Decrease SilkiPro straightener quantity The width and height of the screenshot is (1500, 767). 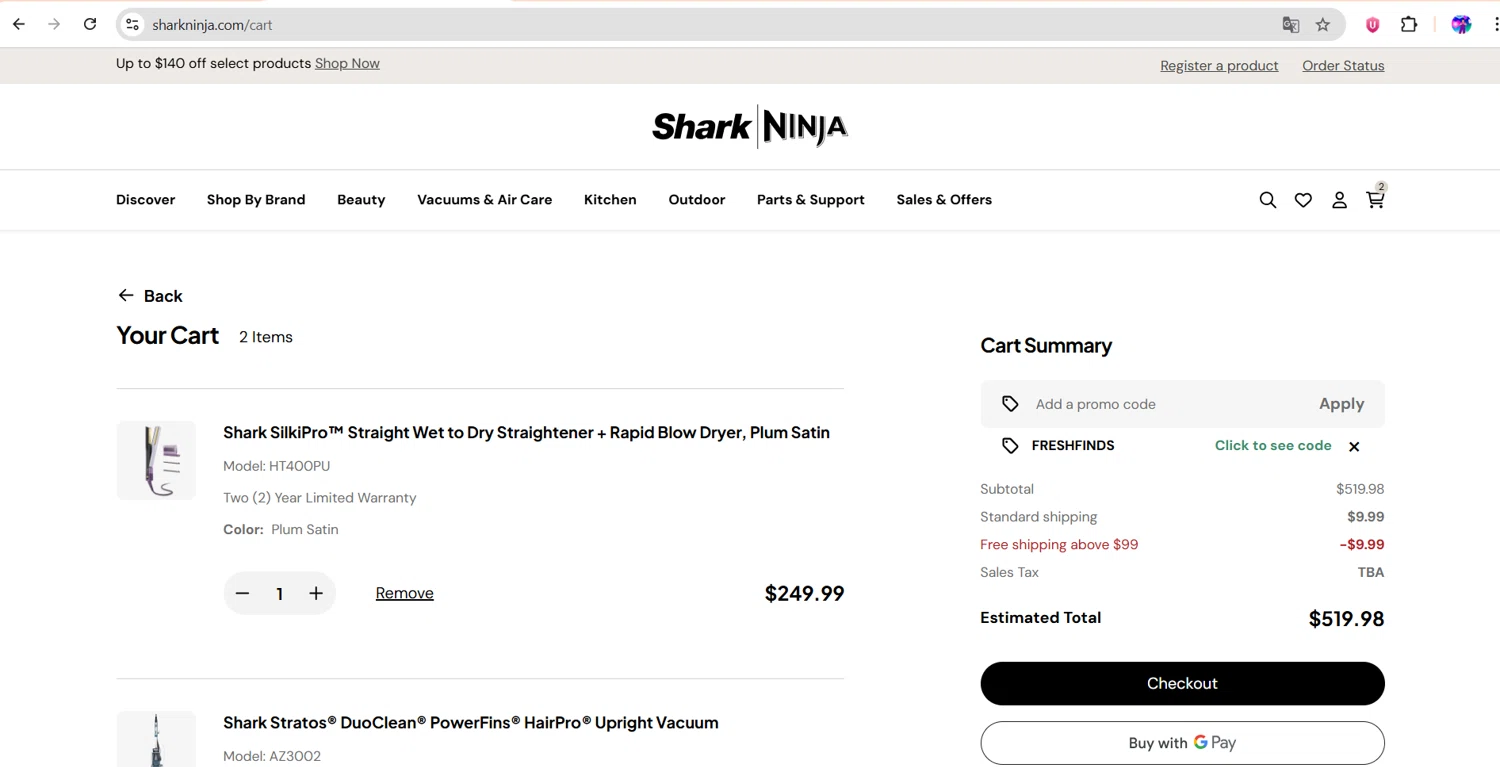(x=242, y=593)
